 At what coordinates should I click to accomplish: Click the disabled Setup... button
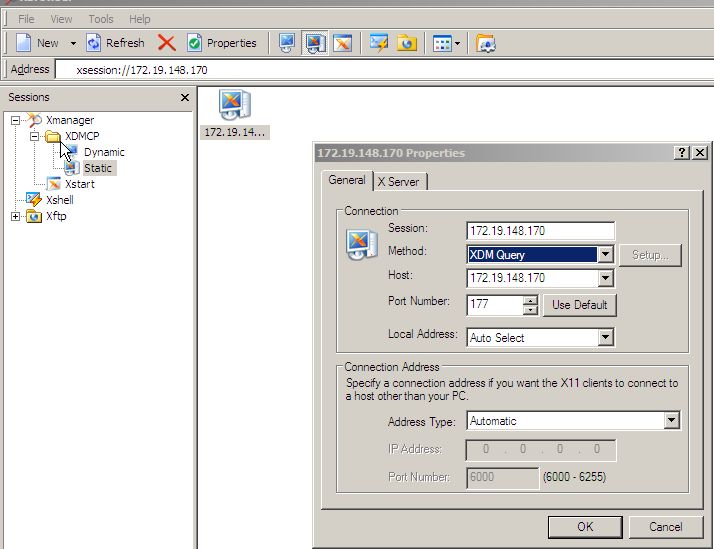(x=650, y=255)
